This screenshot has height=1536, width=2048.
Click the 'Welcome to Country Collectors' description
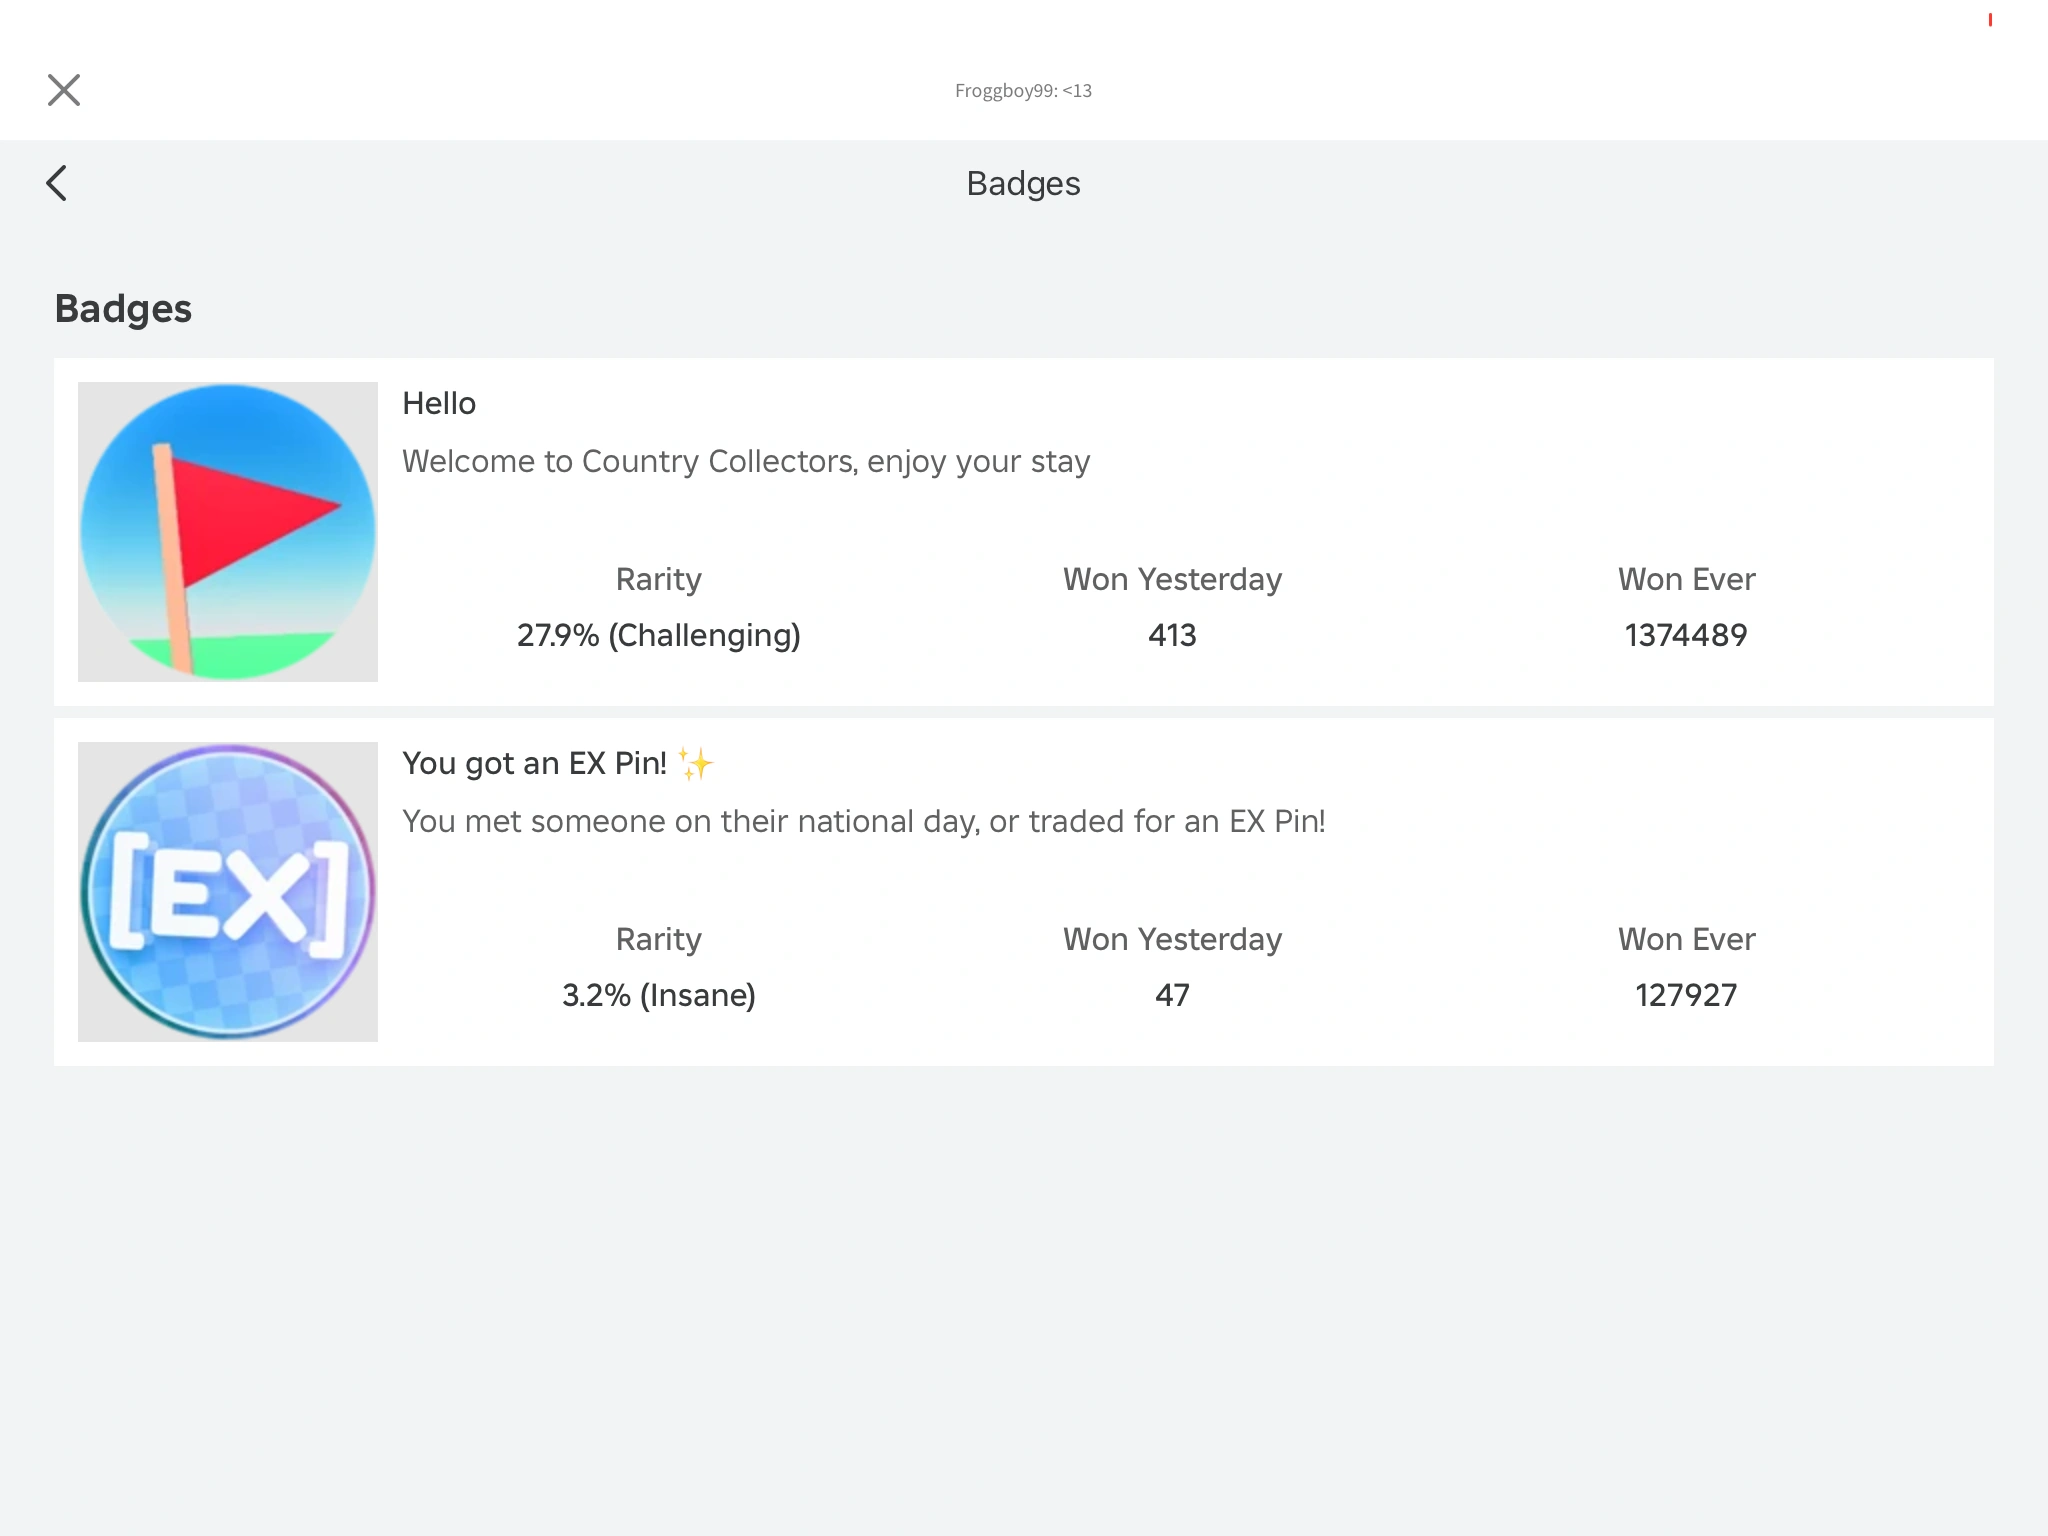746,461
